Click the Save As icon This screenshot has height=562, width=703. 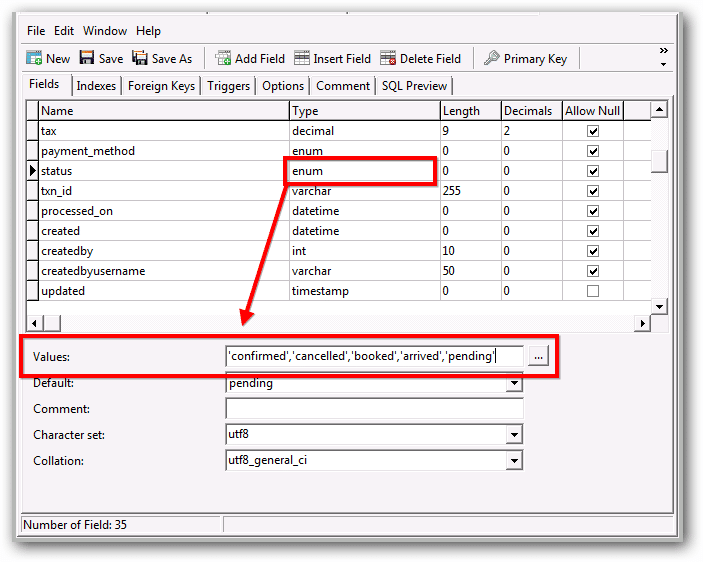(139, 57)
